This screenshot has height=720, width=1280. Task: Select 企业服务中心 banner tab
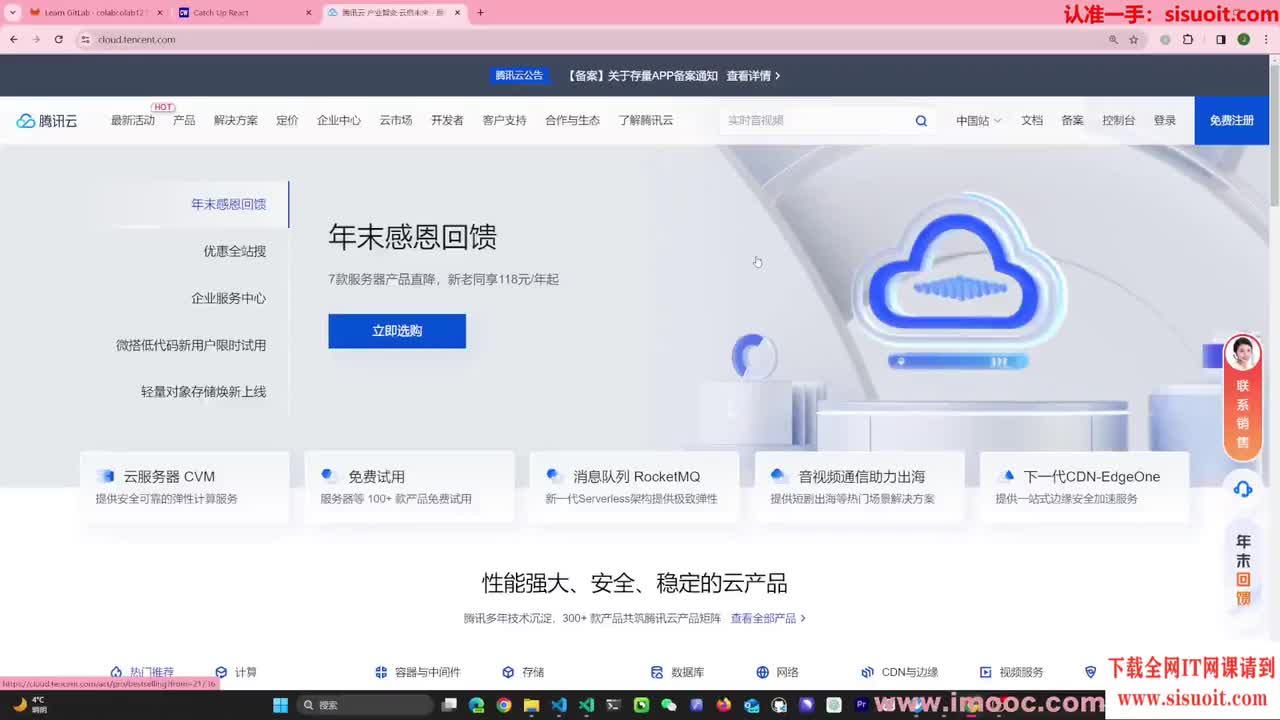[x=229, y=298]
